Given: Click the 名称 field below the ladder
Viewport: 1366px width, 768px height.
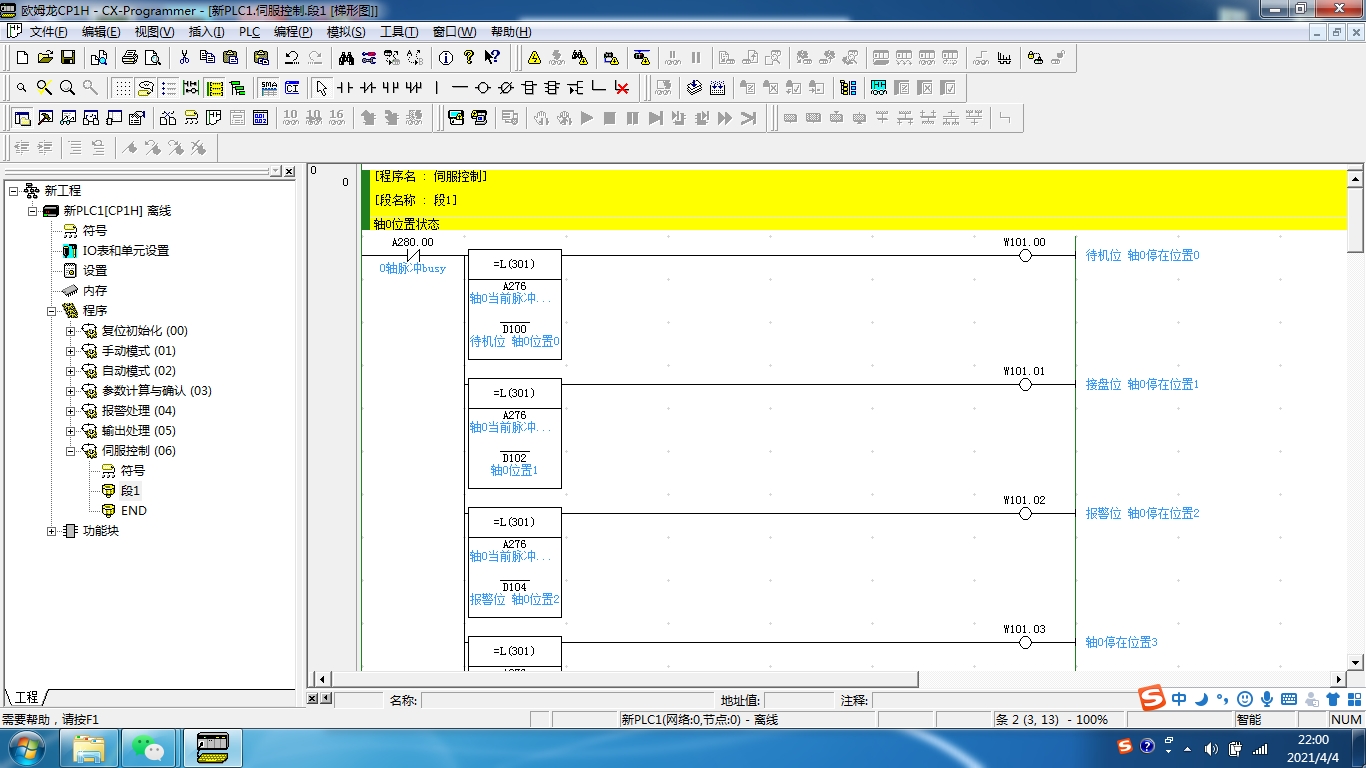Looking at the screenshot, I should click(569, 701).
